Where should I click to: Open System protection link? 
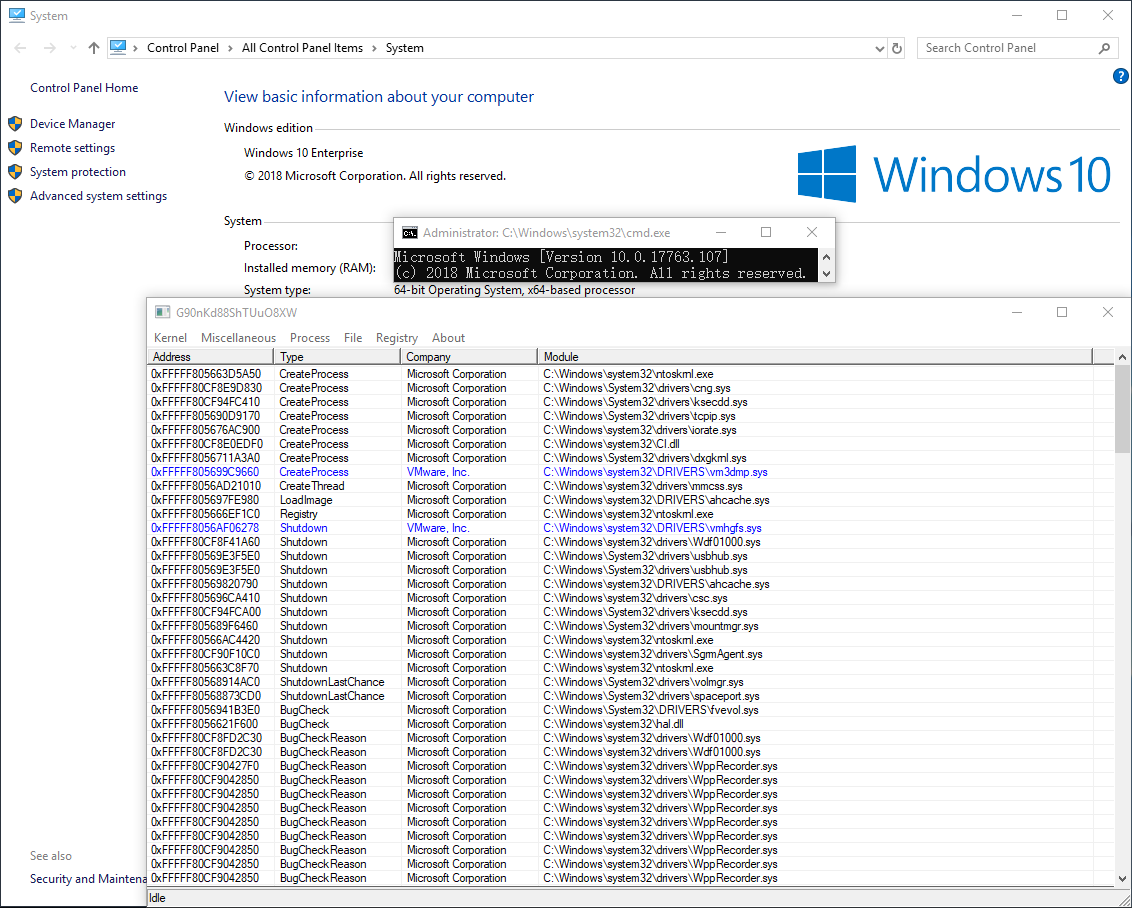click(77, 172)
